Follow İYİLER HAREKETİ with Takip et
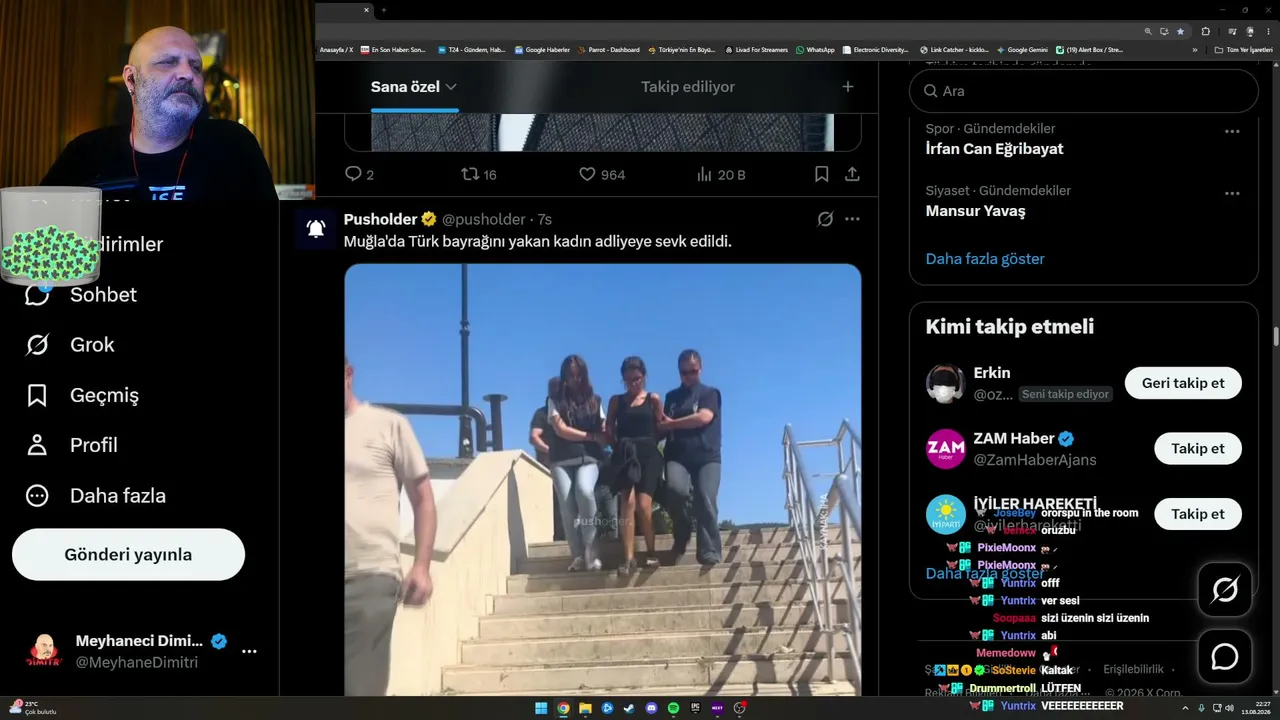The image size is (1280, 720). click(1198, 514)
